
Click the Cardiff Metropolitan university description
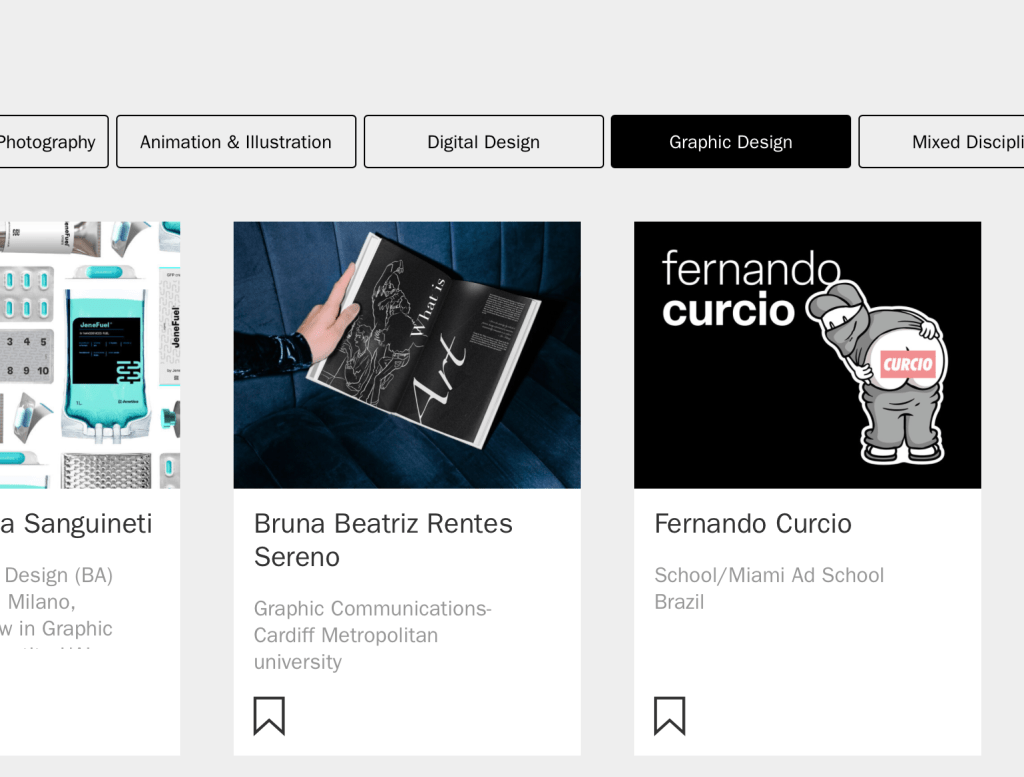[372, 635]
